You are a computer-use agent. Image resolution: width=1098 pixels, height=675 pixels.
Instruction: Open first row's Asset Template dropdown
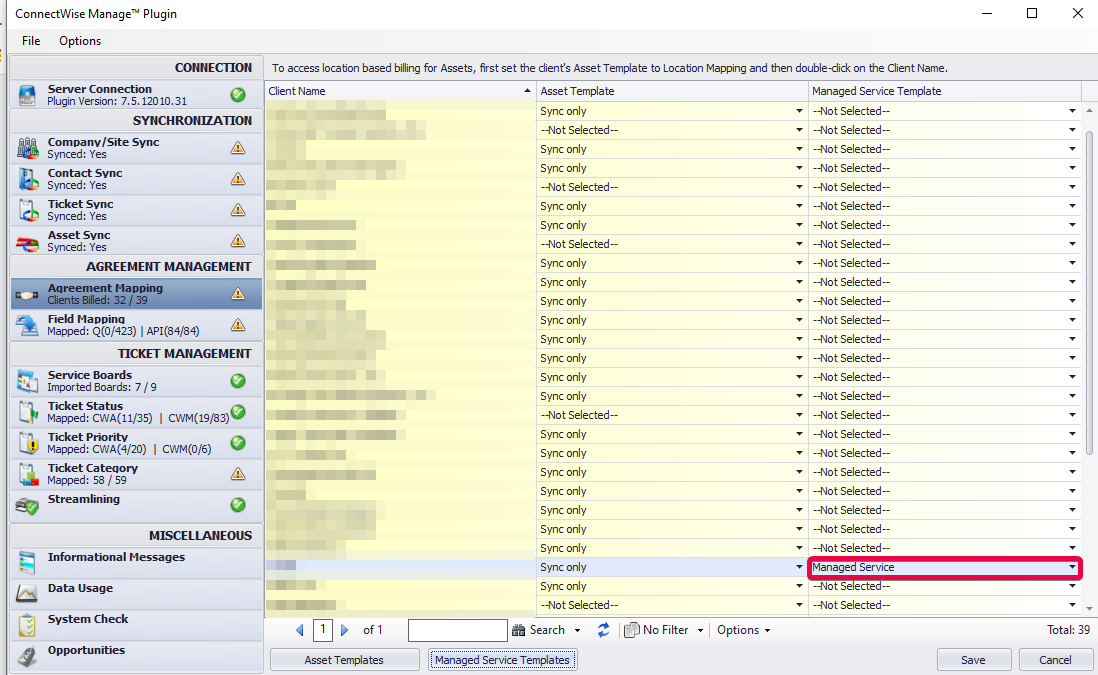[x=799, y=111]
